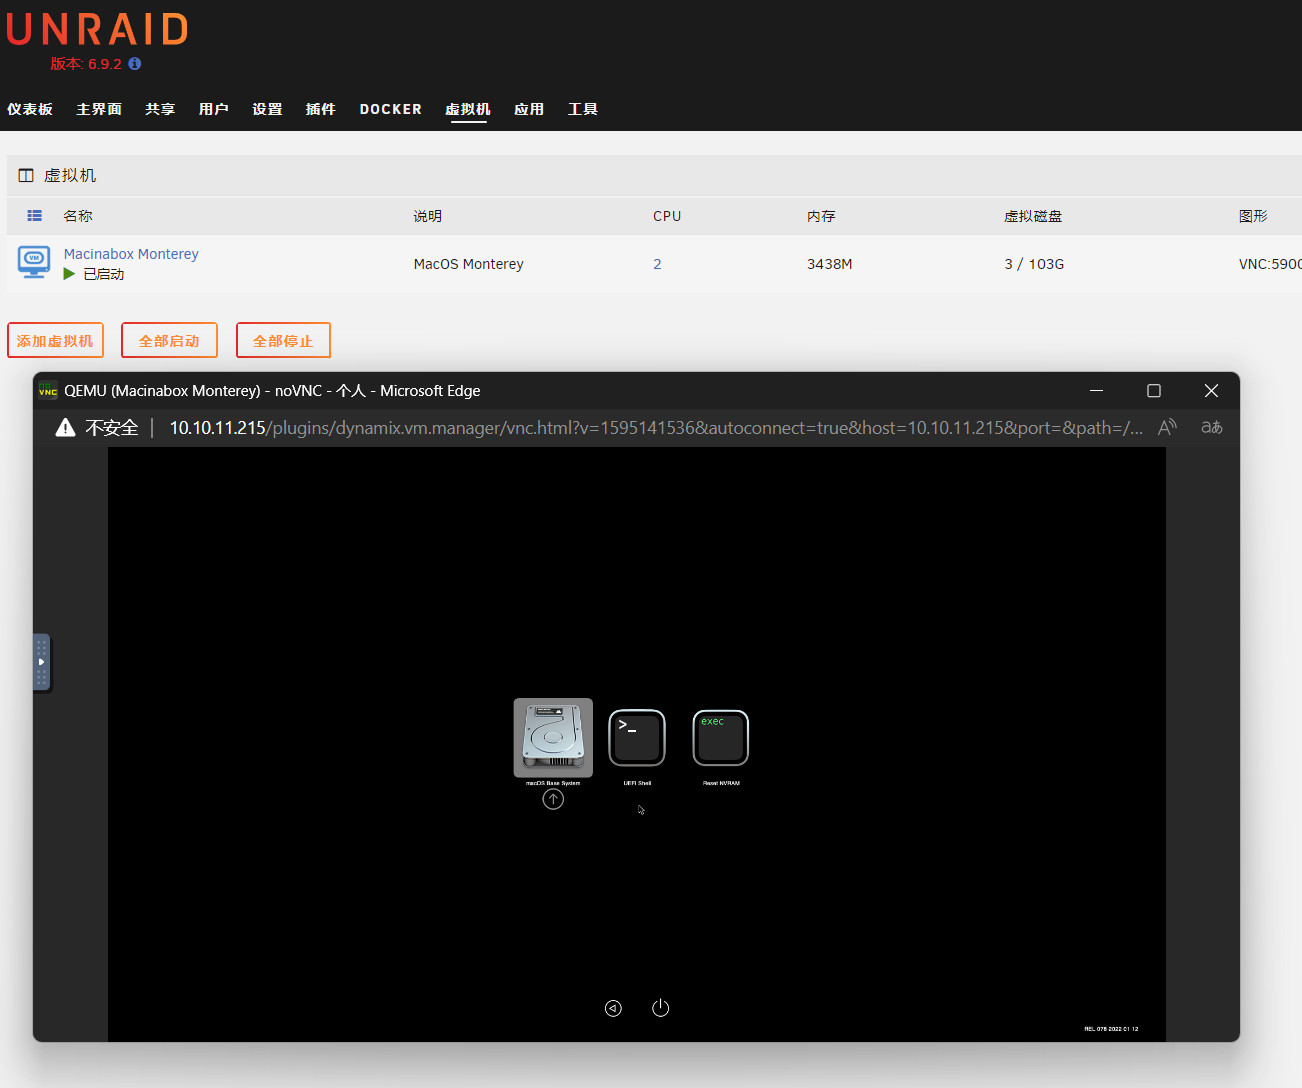
Task: Click the Read aloud icon in Edge address bar
Action: click(x=1167, y=427)
